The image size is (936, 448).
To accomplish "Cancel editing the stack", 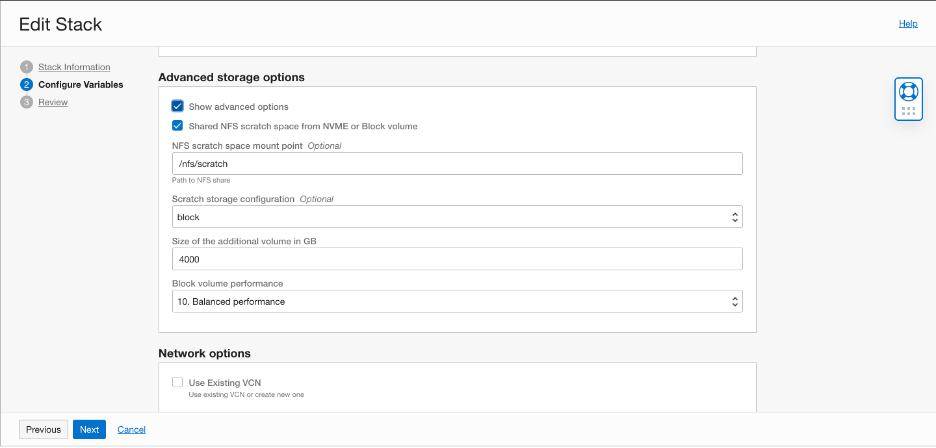I will 131,429.
